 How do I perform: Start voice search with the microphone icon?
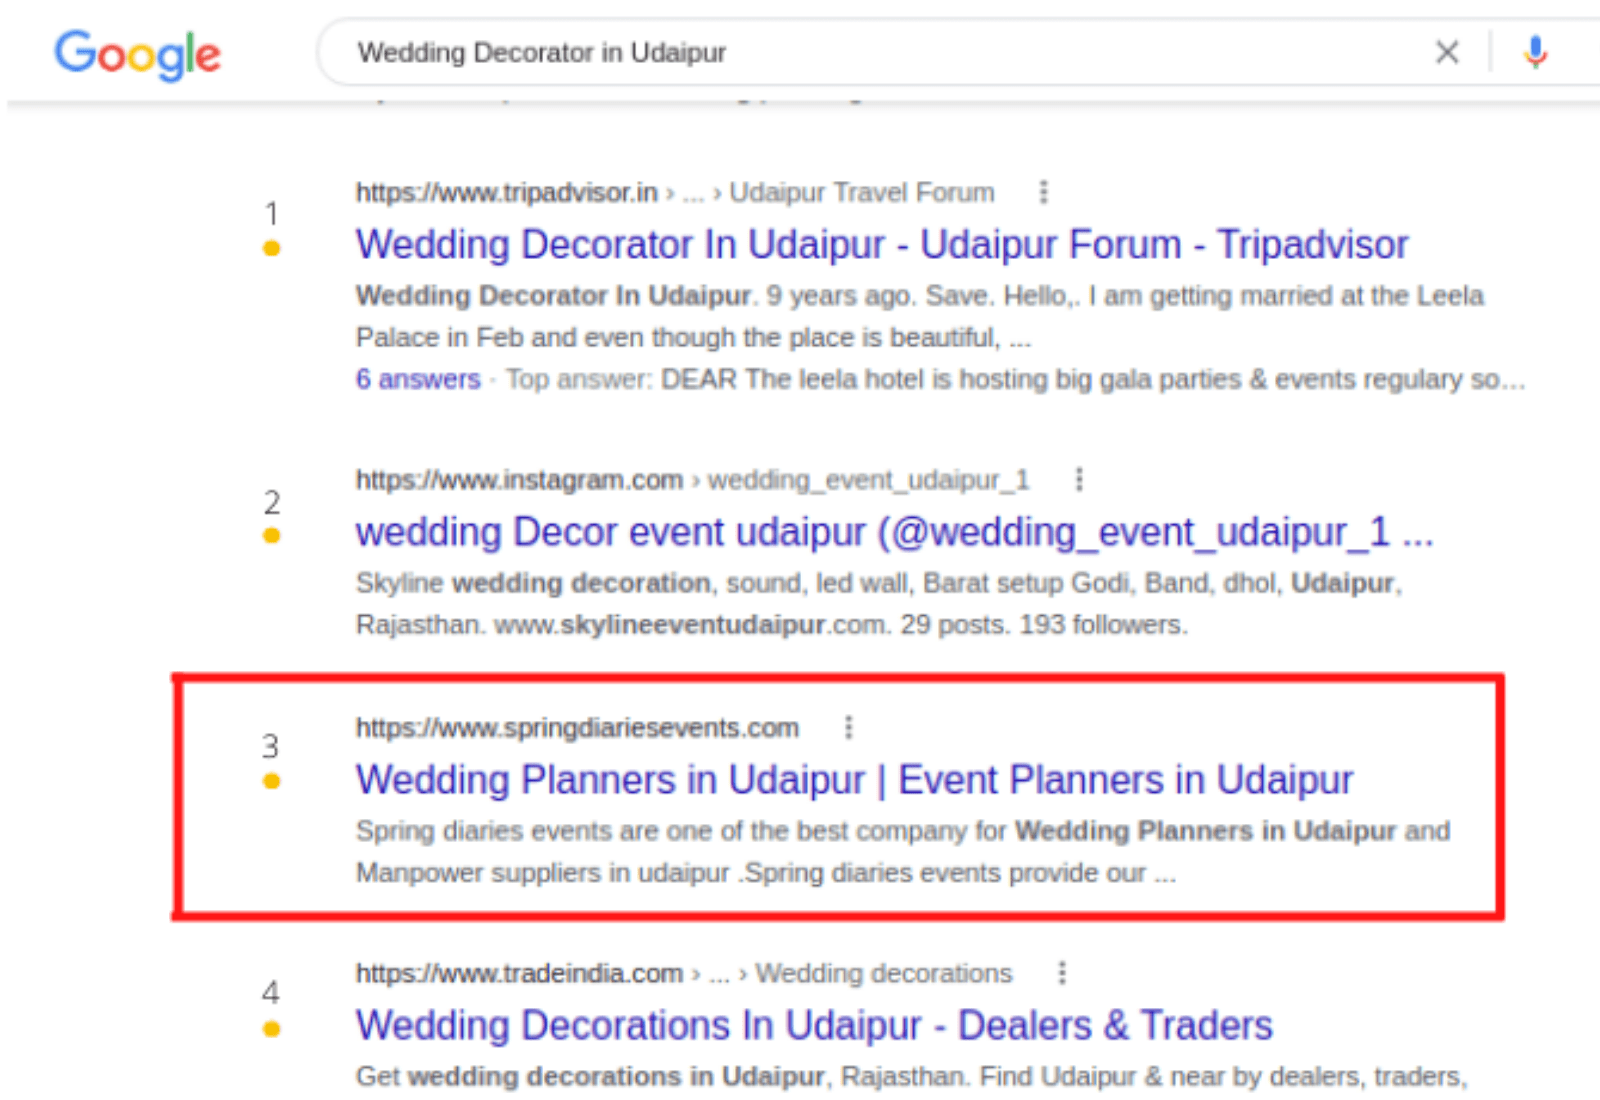coord(1535,52)
